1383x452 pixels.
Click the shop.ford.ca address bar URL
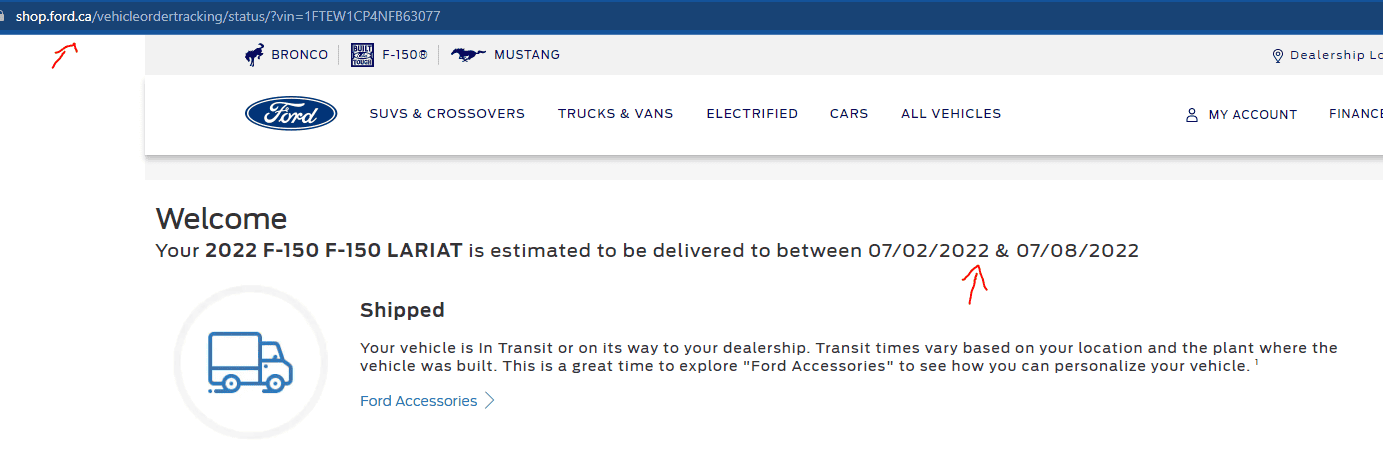pos(228,17)
